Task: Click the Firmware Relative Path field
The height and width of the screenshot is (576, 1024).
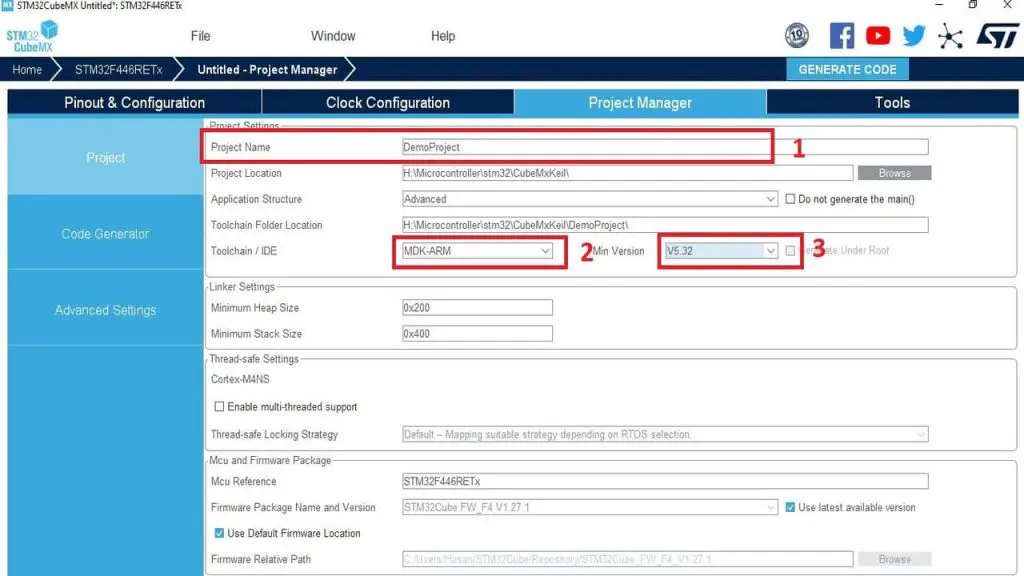Action: tap(628, 559)
